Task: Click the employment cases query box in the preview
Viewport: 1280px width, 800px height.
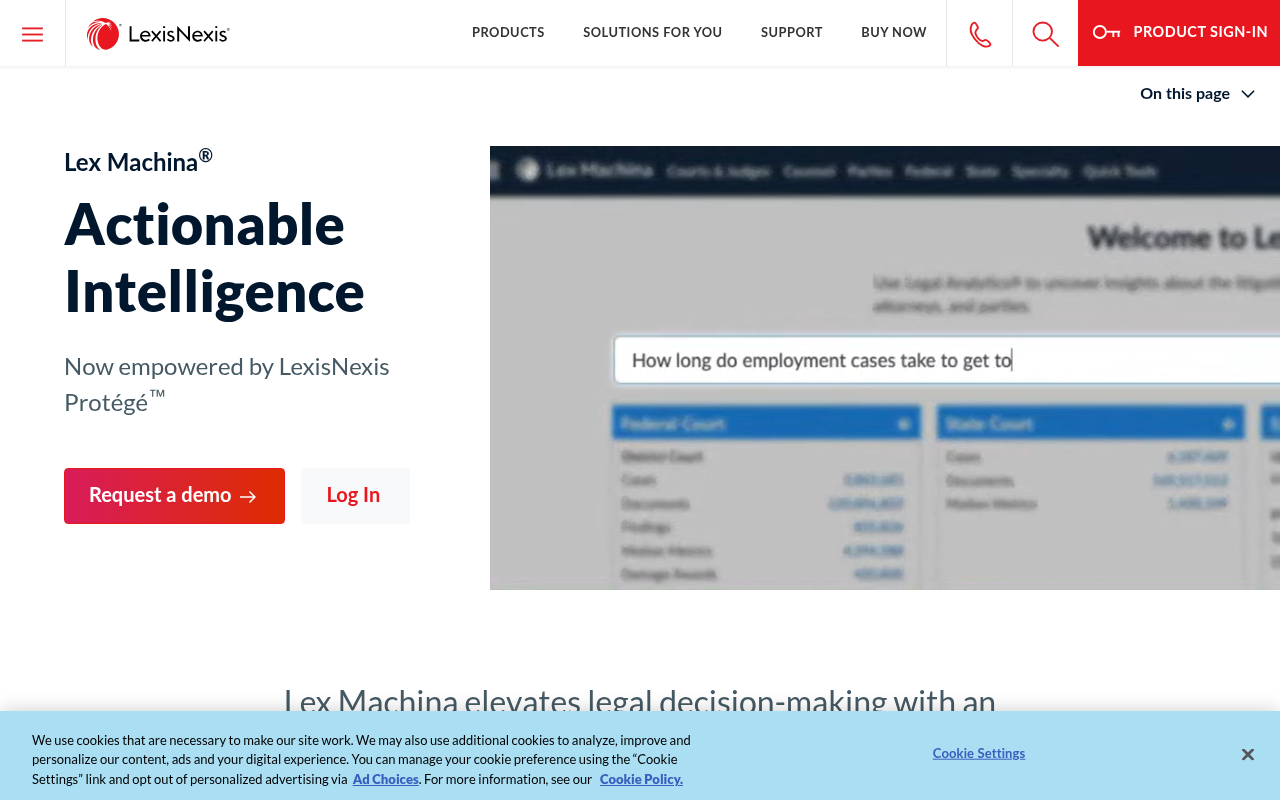Action: point(950,358)
